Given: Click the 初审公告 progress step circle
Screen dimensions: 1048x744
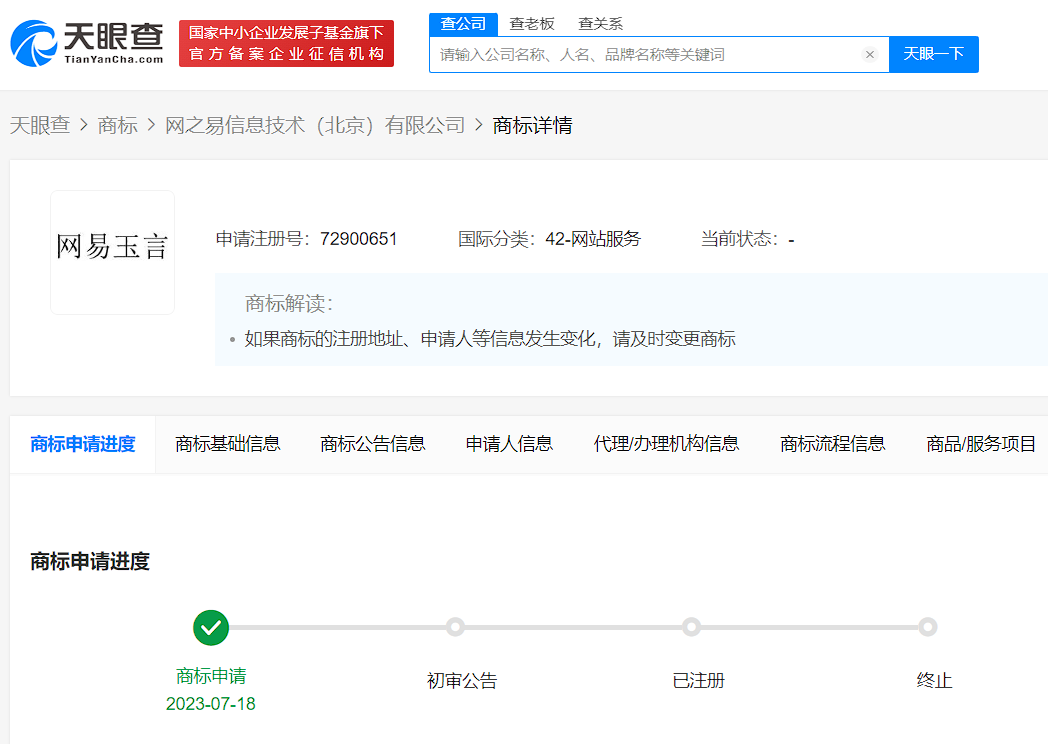Looking at the screenshot, I should [x=455, y=627].
